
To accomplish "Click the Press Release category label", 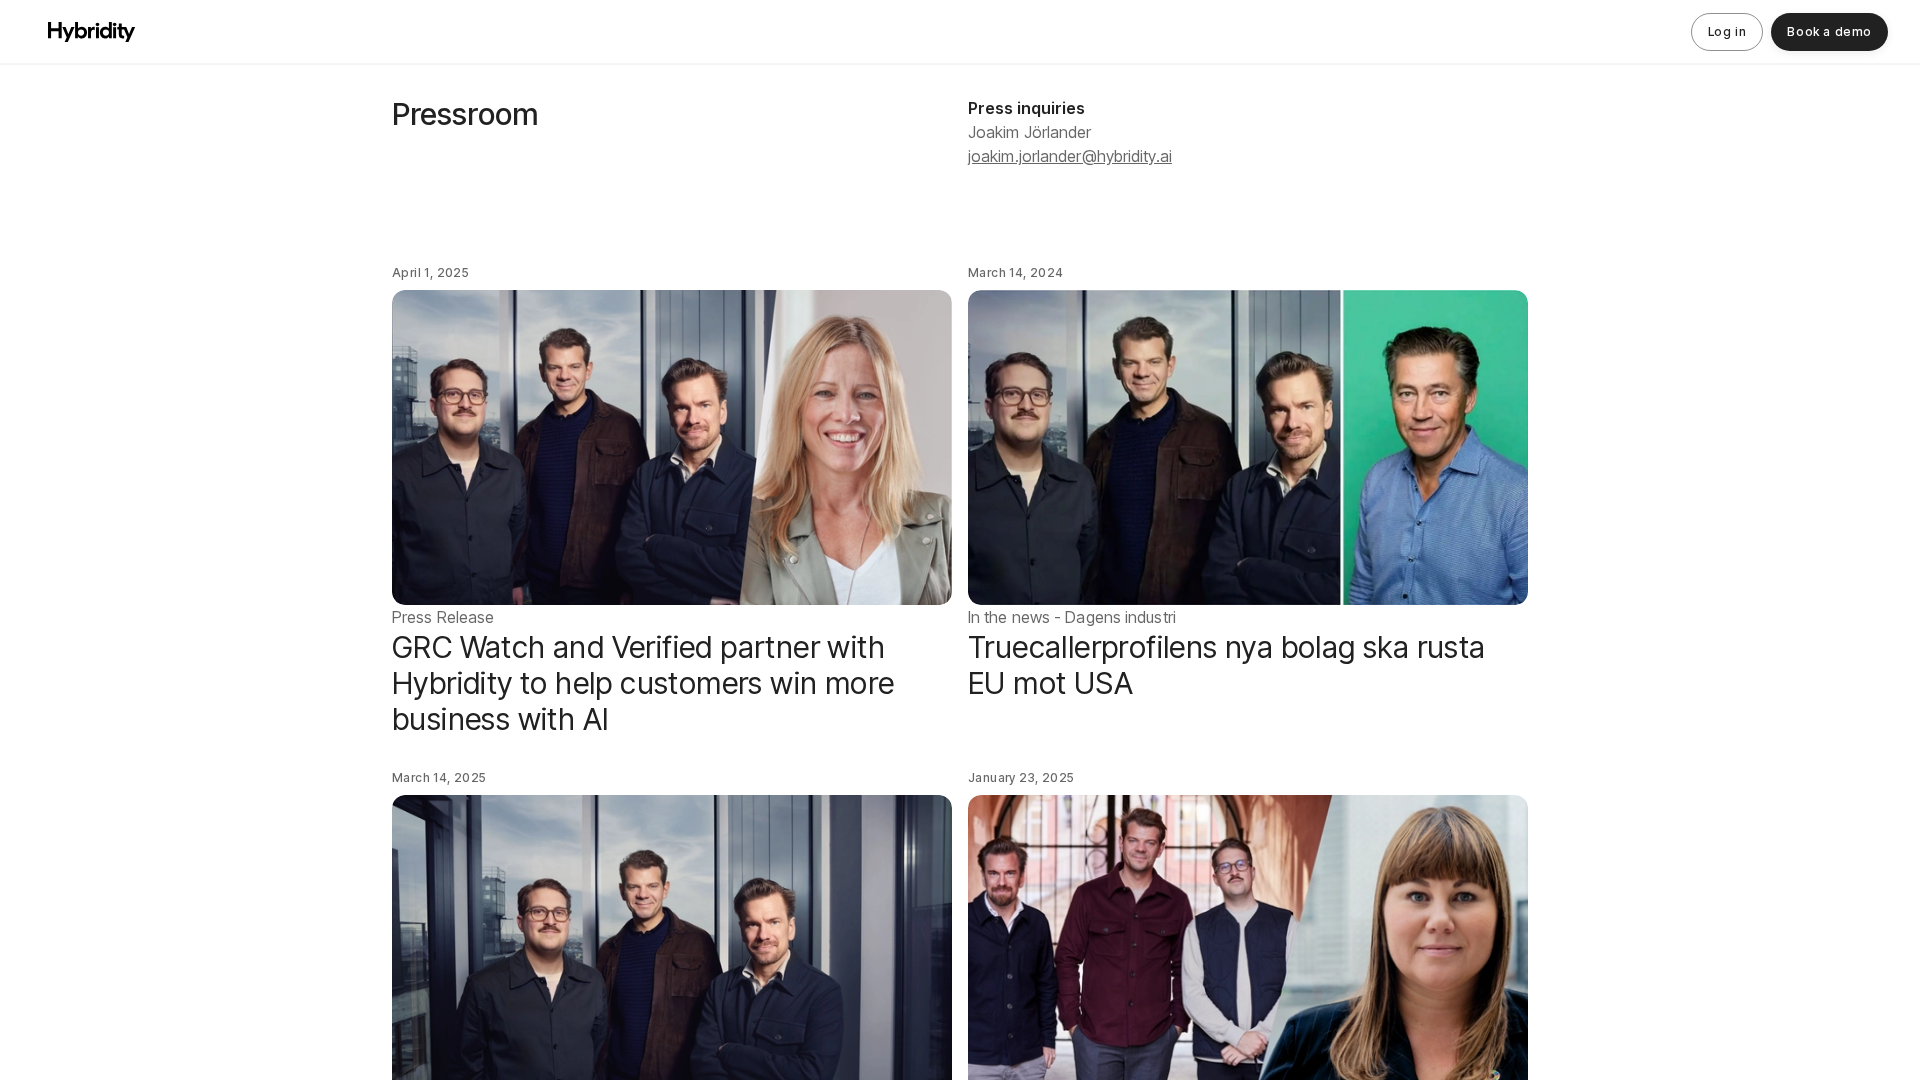I will click(443, 618).
